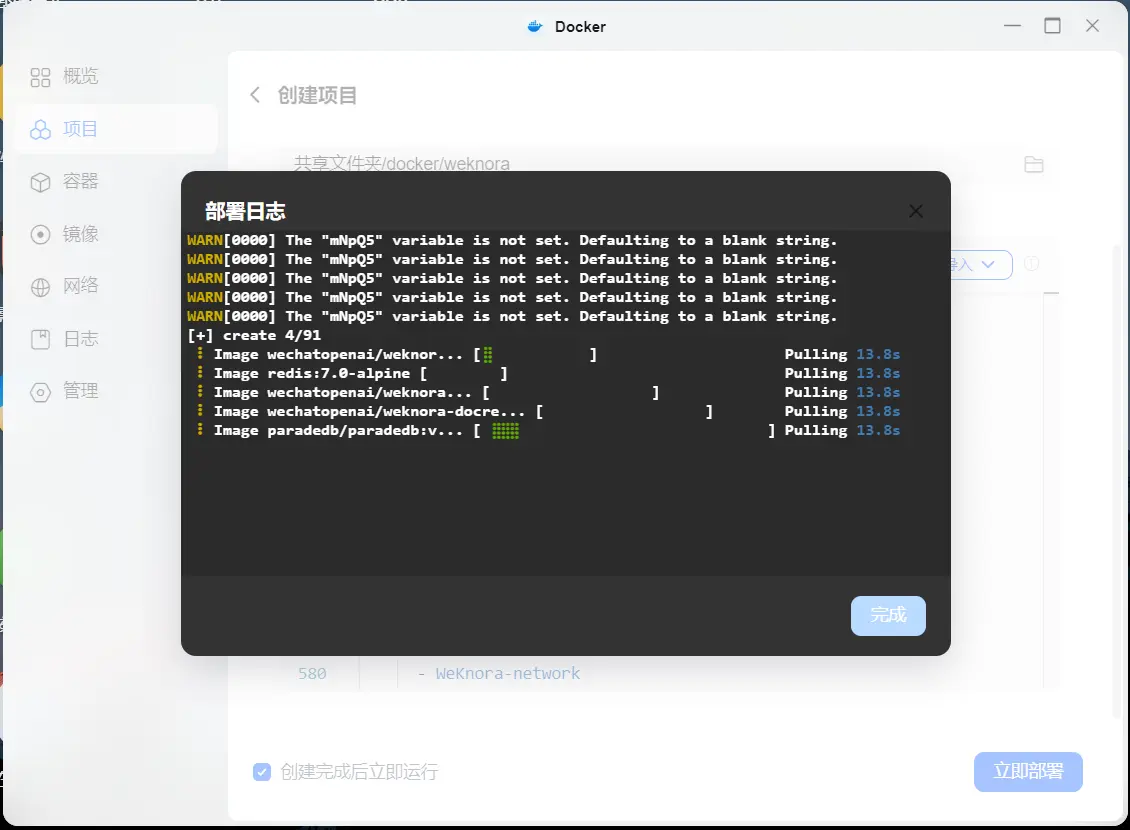
Task: Maximize the Docker window
Action: [x=1052, y=26]
